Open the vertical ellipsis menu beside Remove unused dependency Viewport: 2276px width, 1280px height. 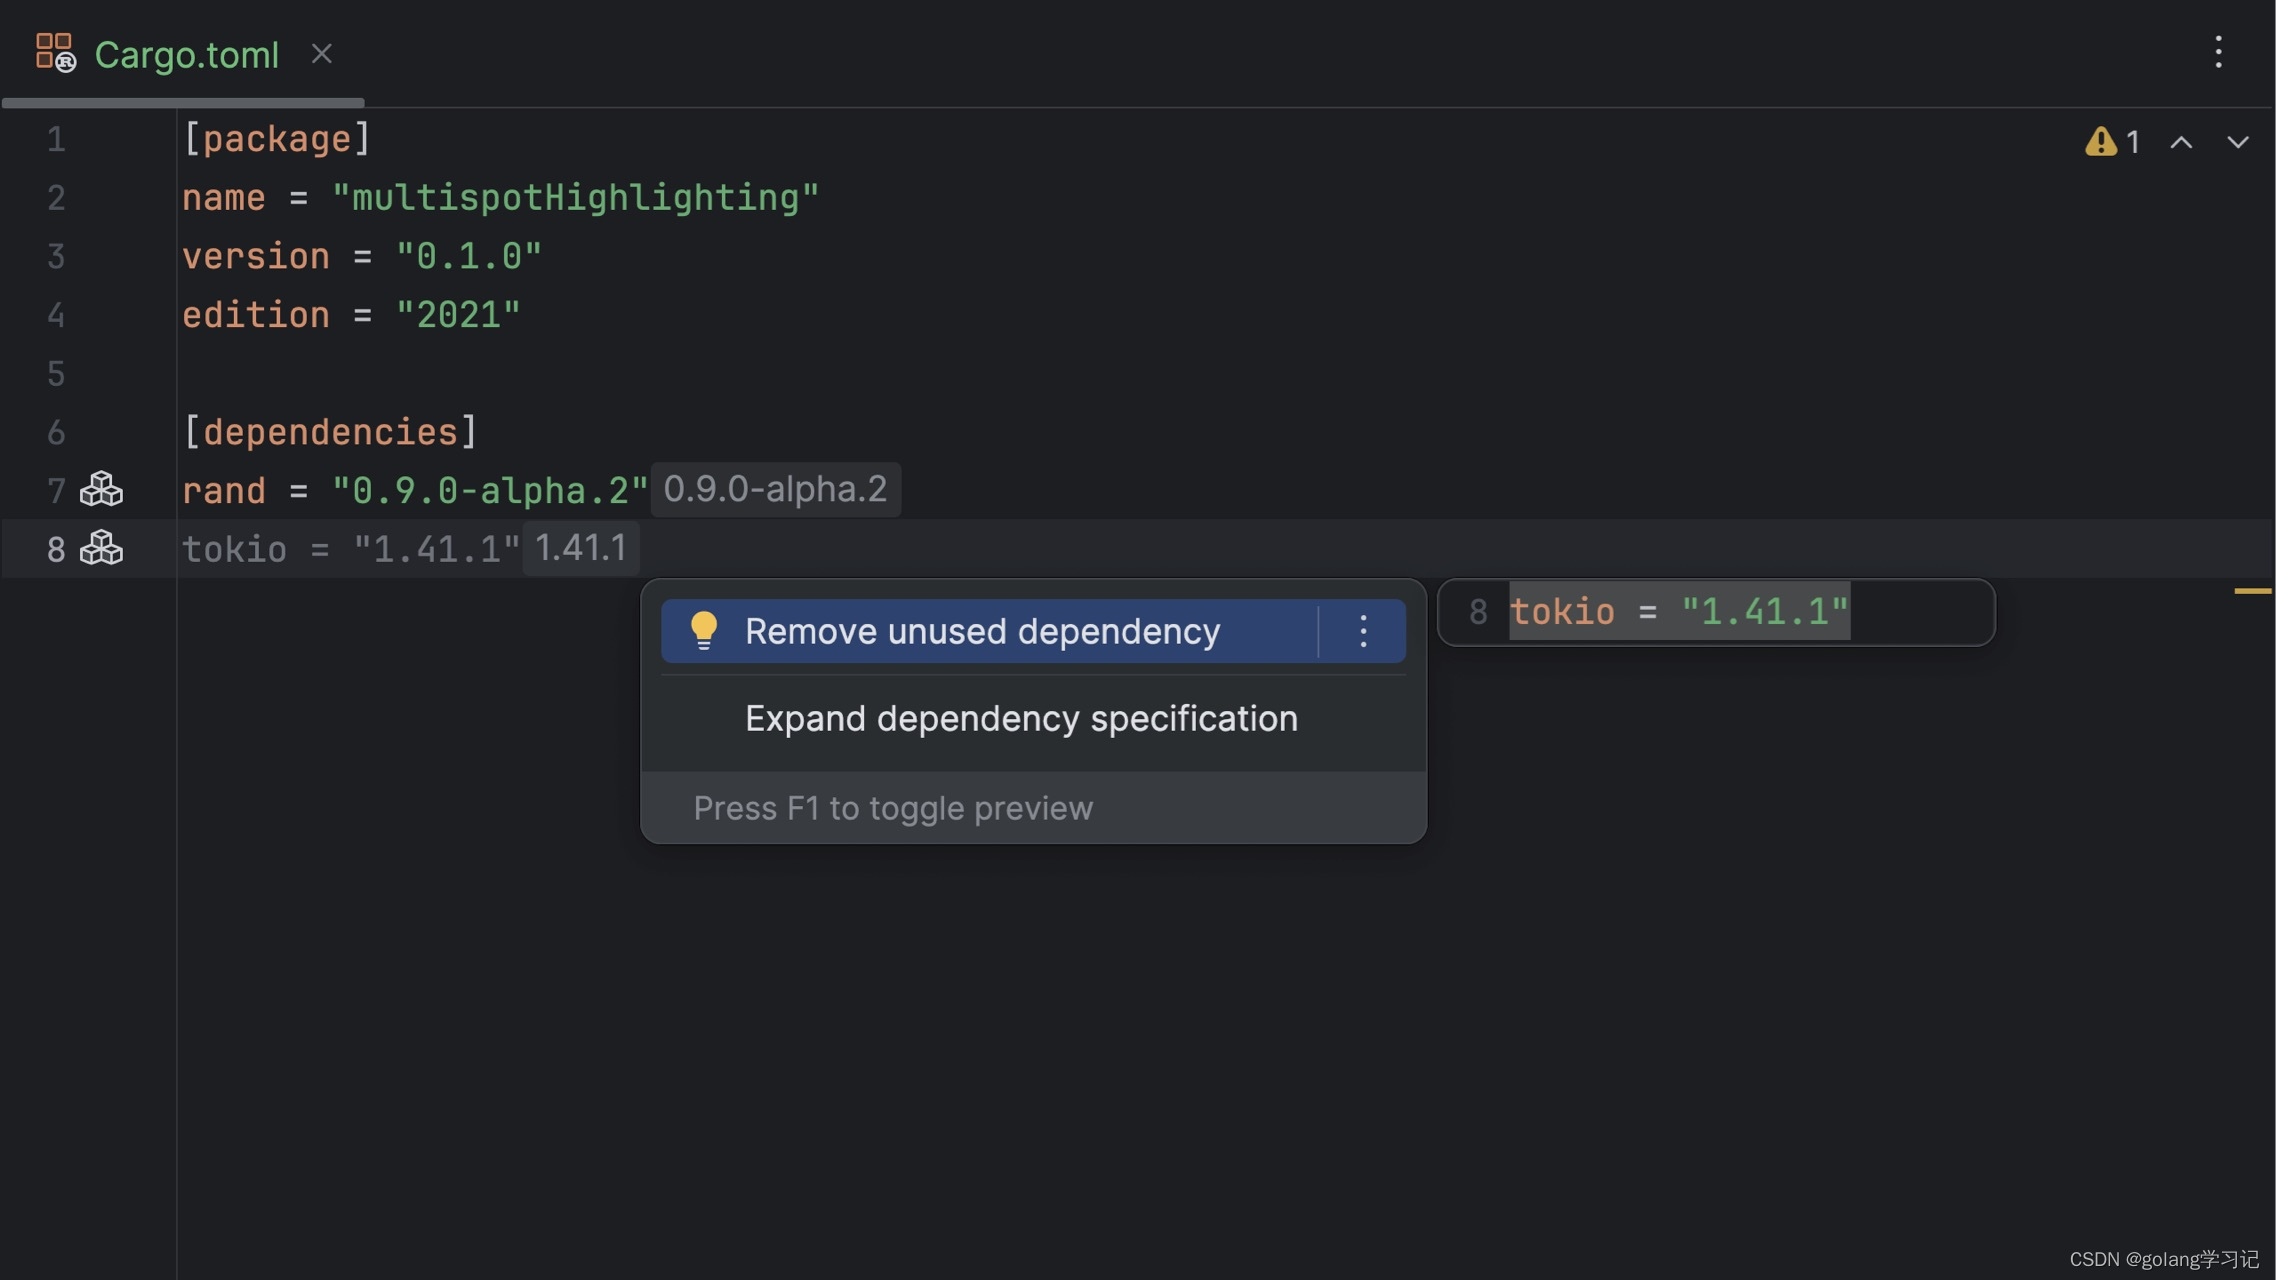click(x=1362, y=630)
